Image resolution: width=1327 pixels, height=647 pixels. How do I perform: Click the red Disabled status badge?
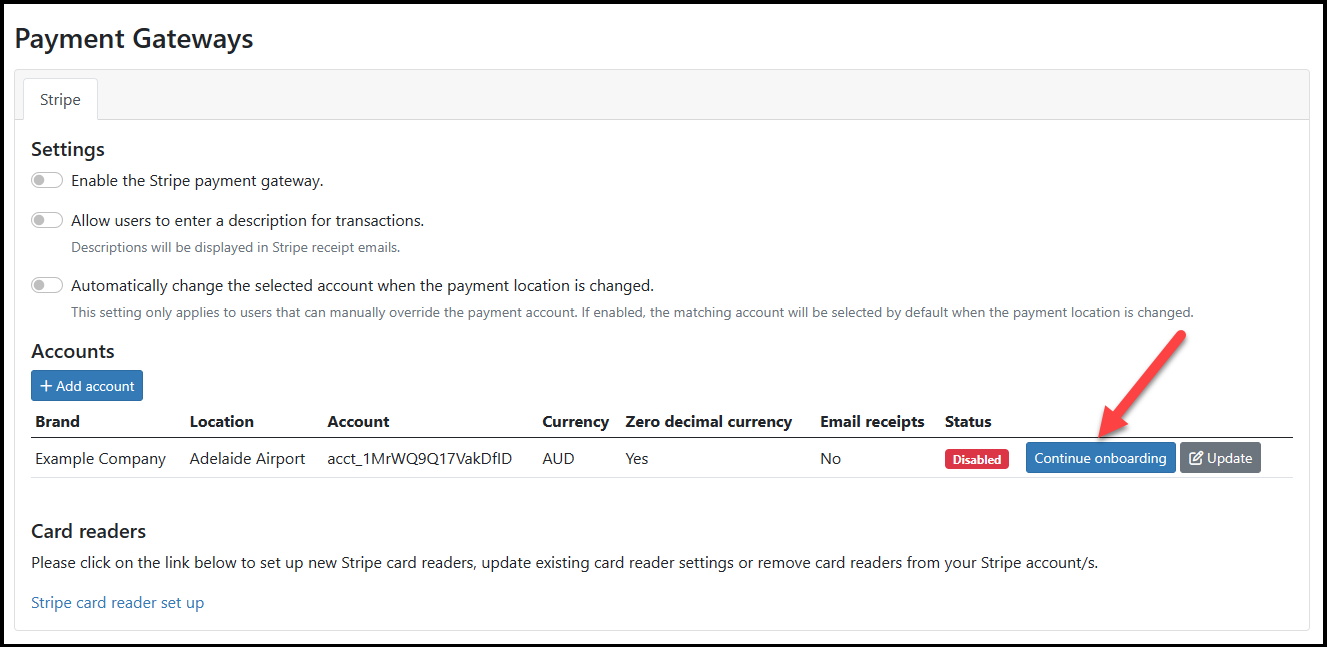977,459
